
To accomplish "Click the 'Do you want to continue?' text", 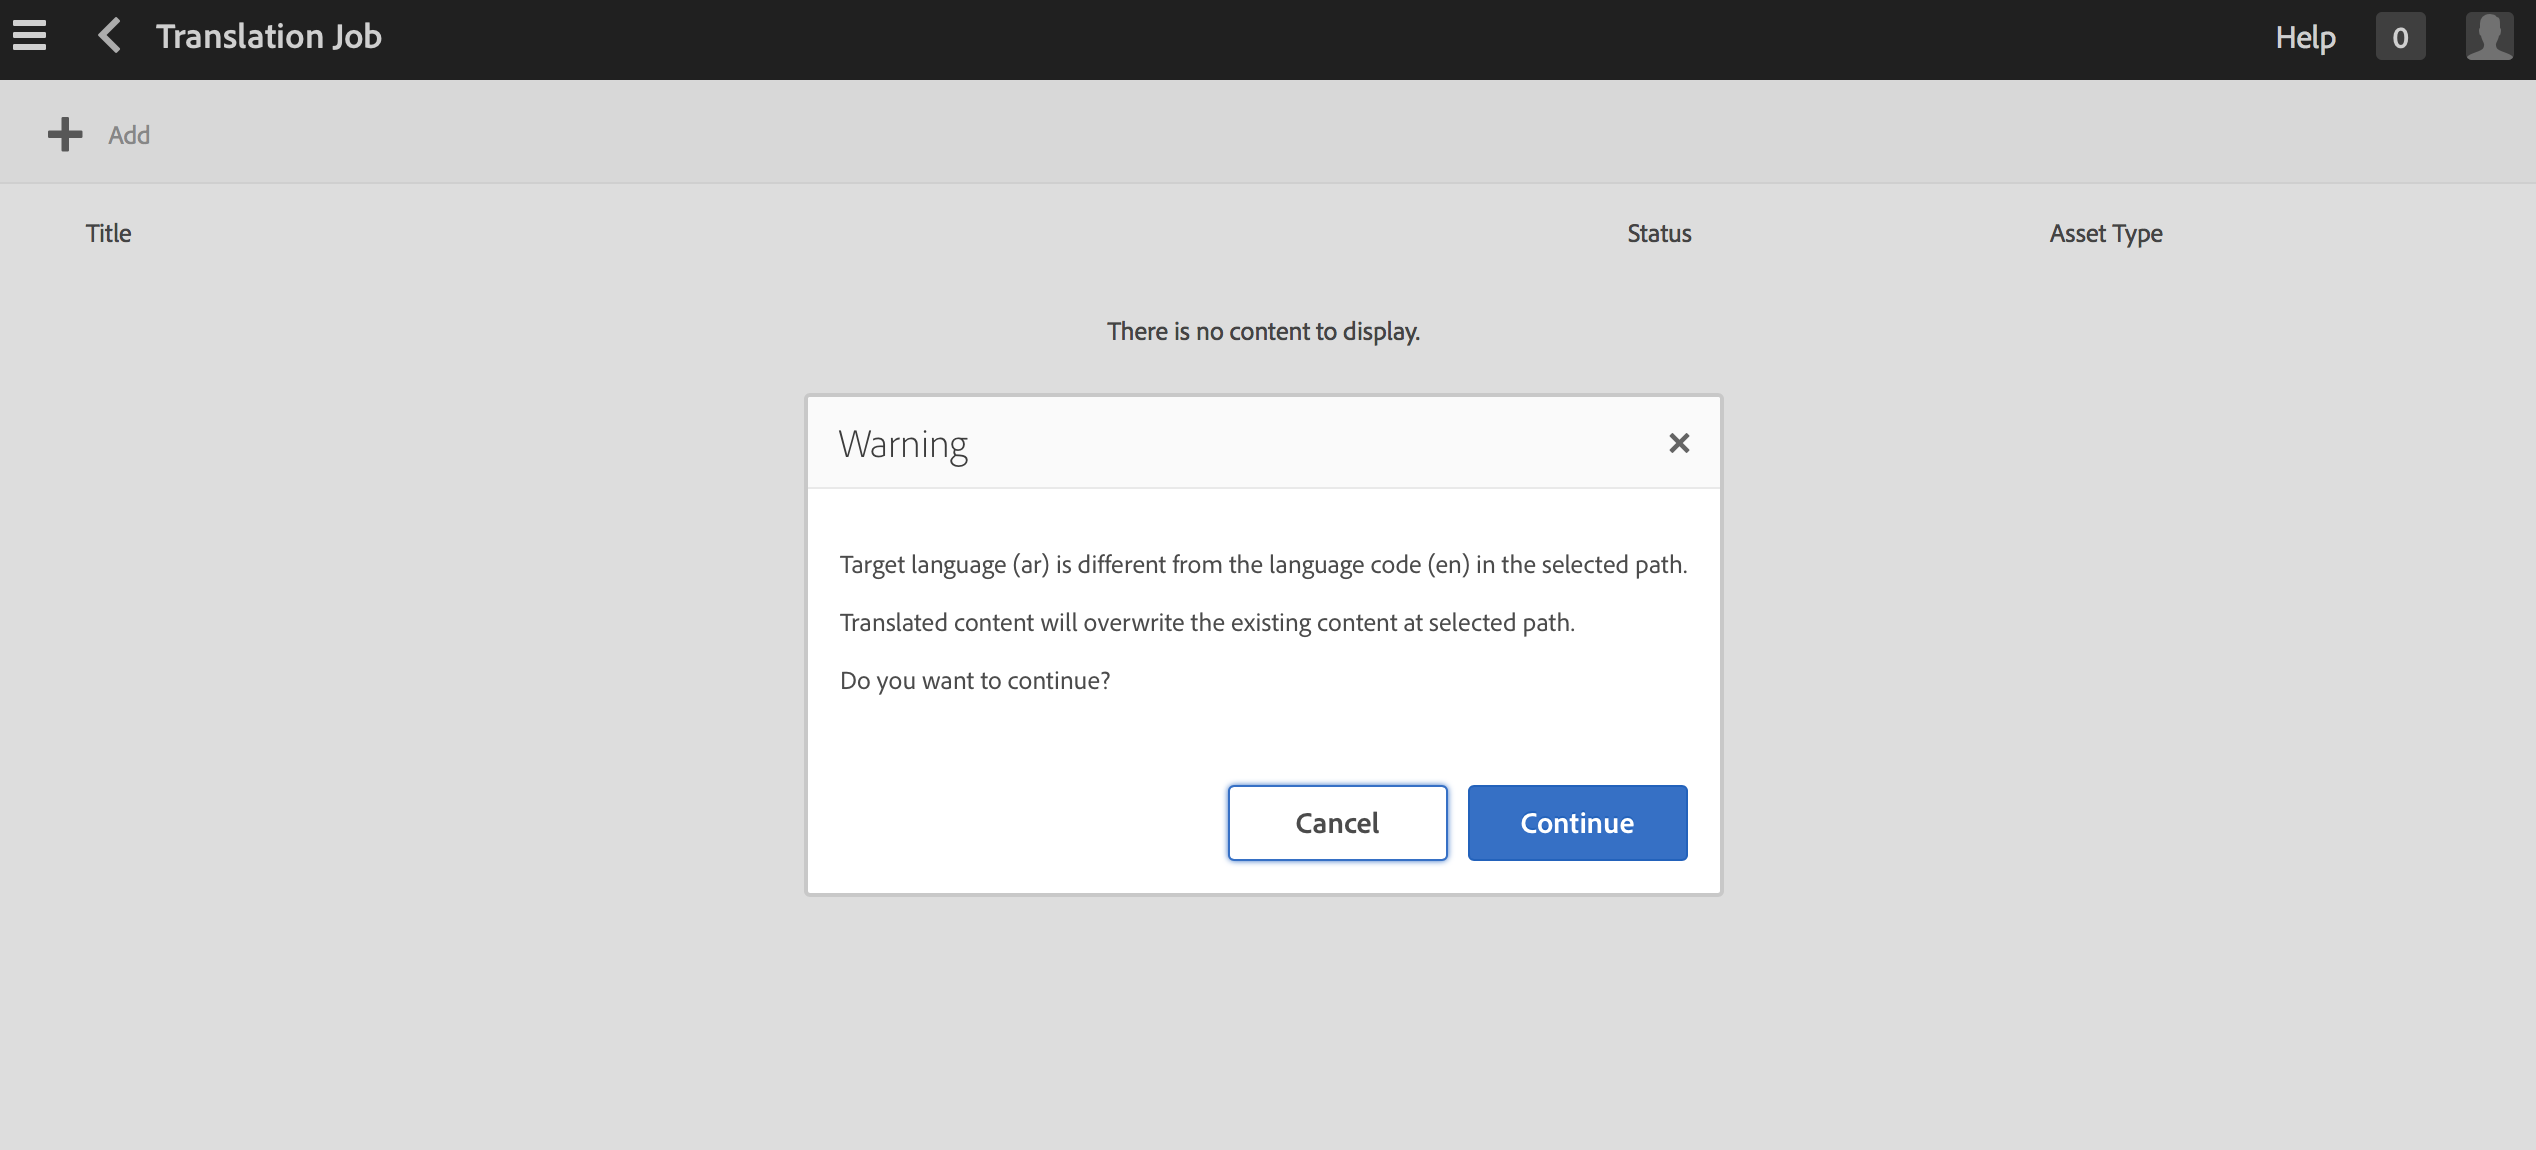I will tap(975, 681).
